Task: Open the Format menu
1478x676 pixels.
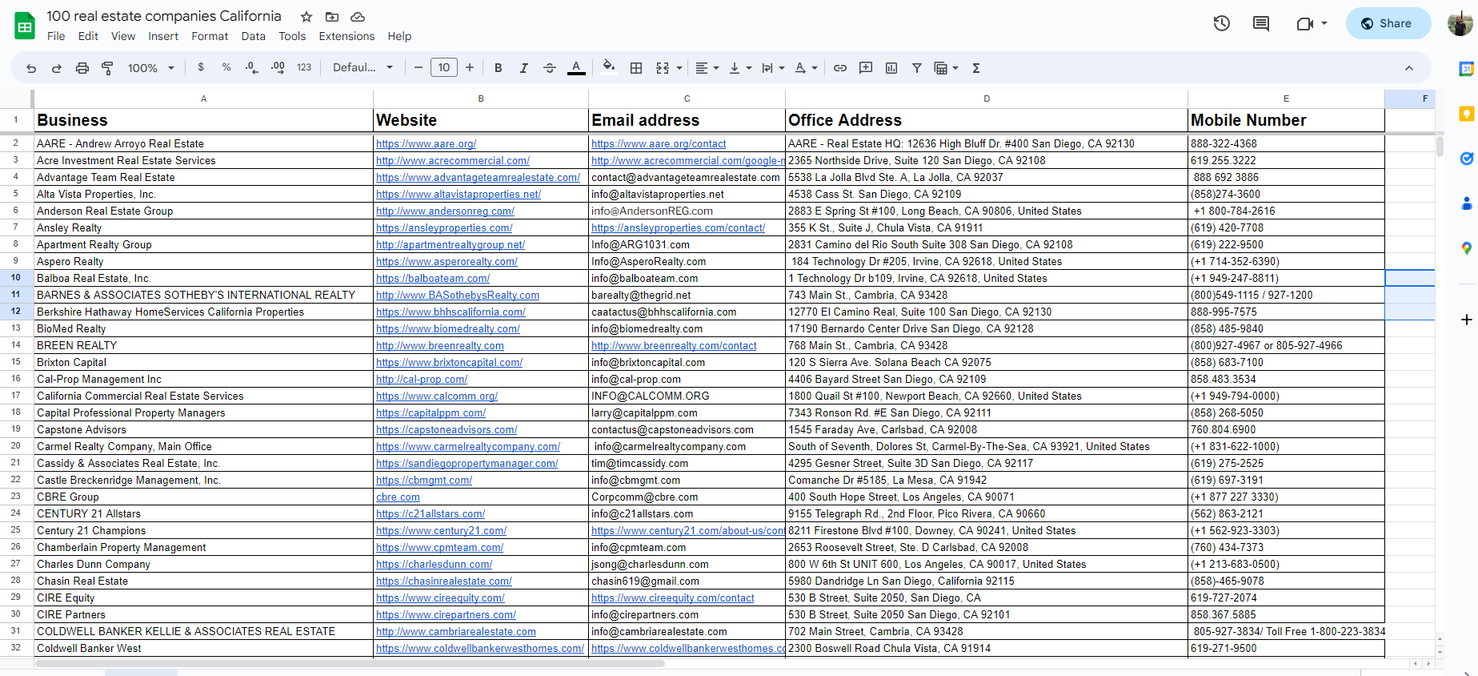Action: (x=210, y=36)
